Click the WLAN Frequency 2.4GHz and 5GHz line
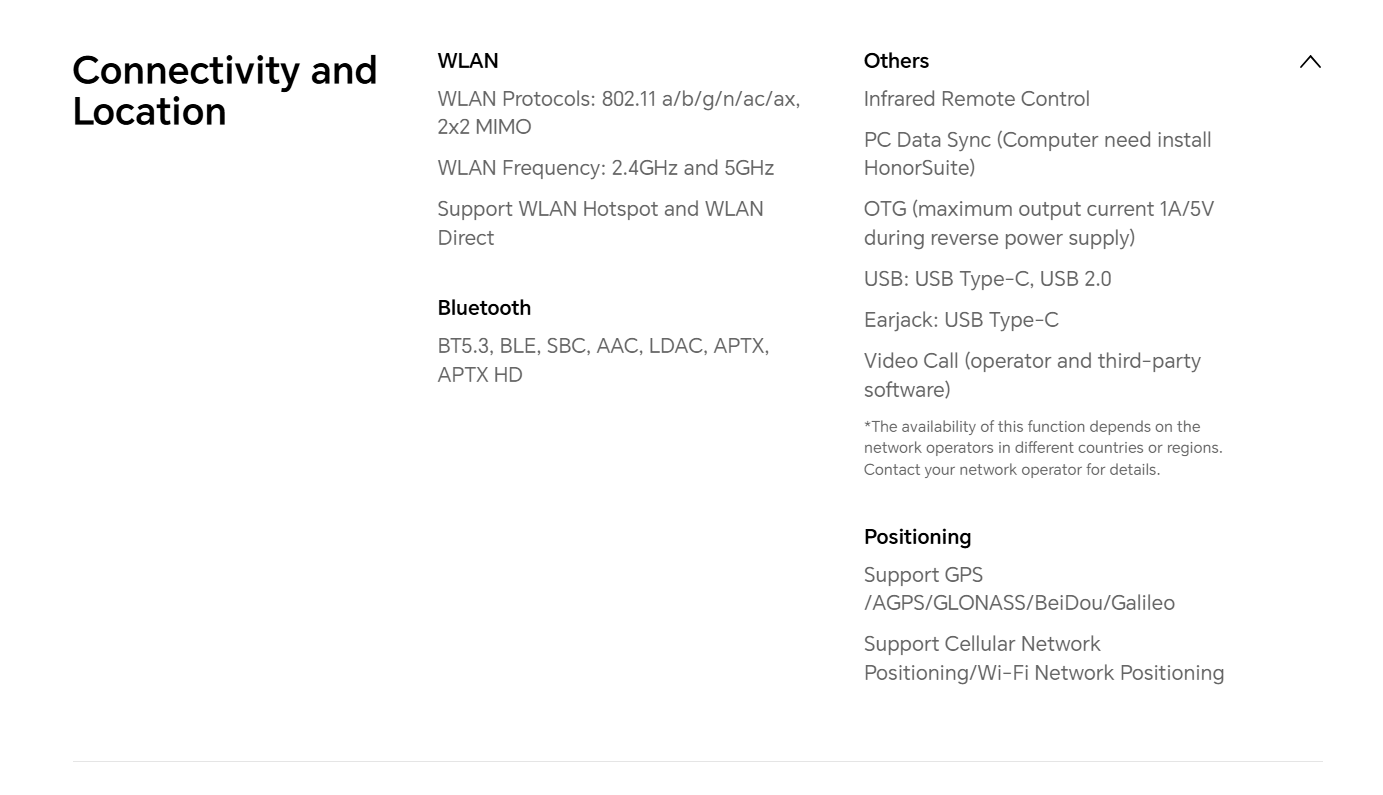Image resolution: width=1383 pixels, height=795 pixels. point(605,168)
